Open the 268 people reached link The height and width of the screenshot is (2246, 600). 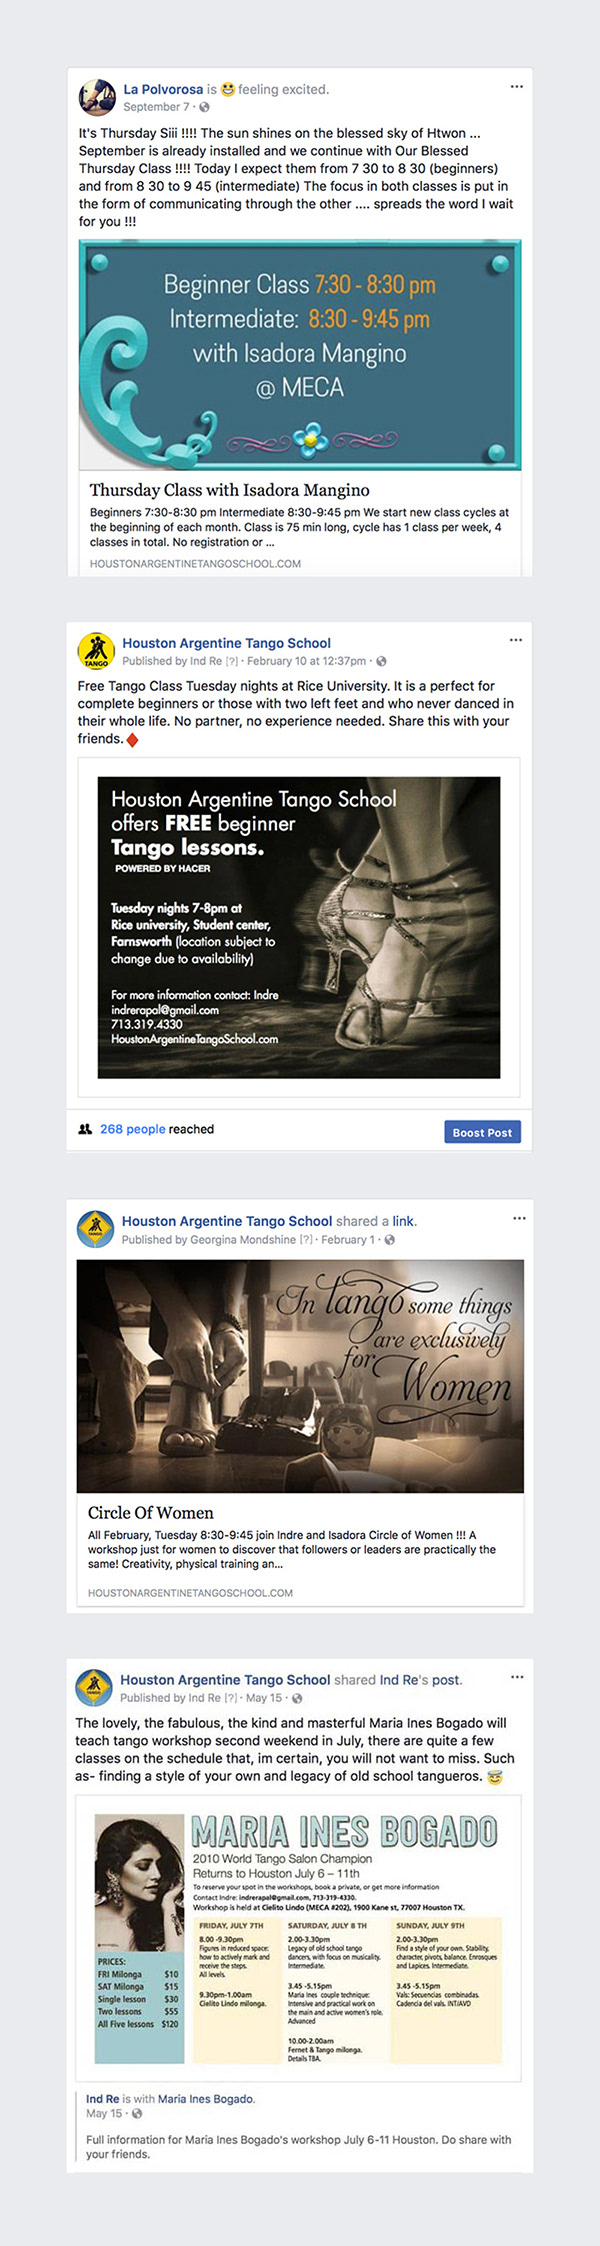tap(133, 1129)
